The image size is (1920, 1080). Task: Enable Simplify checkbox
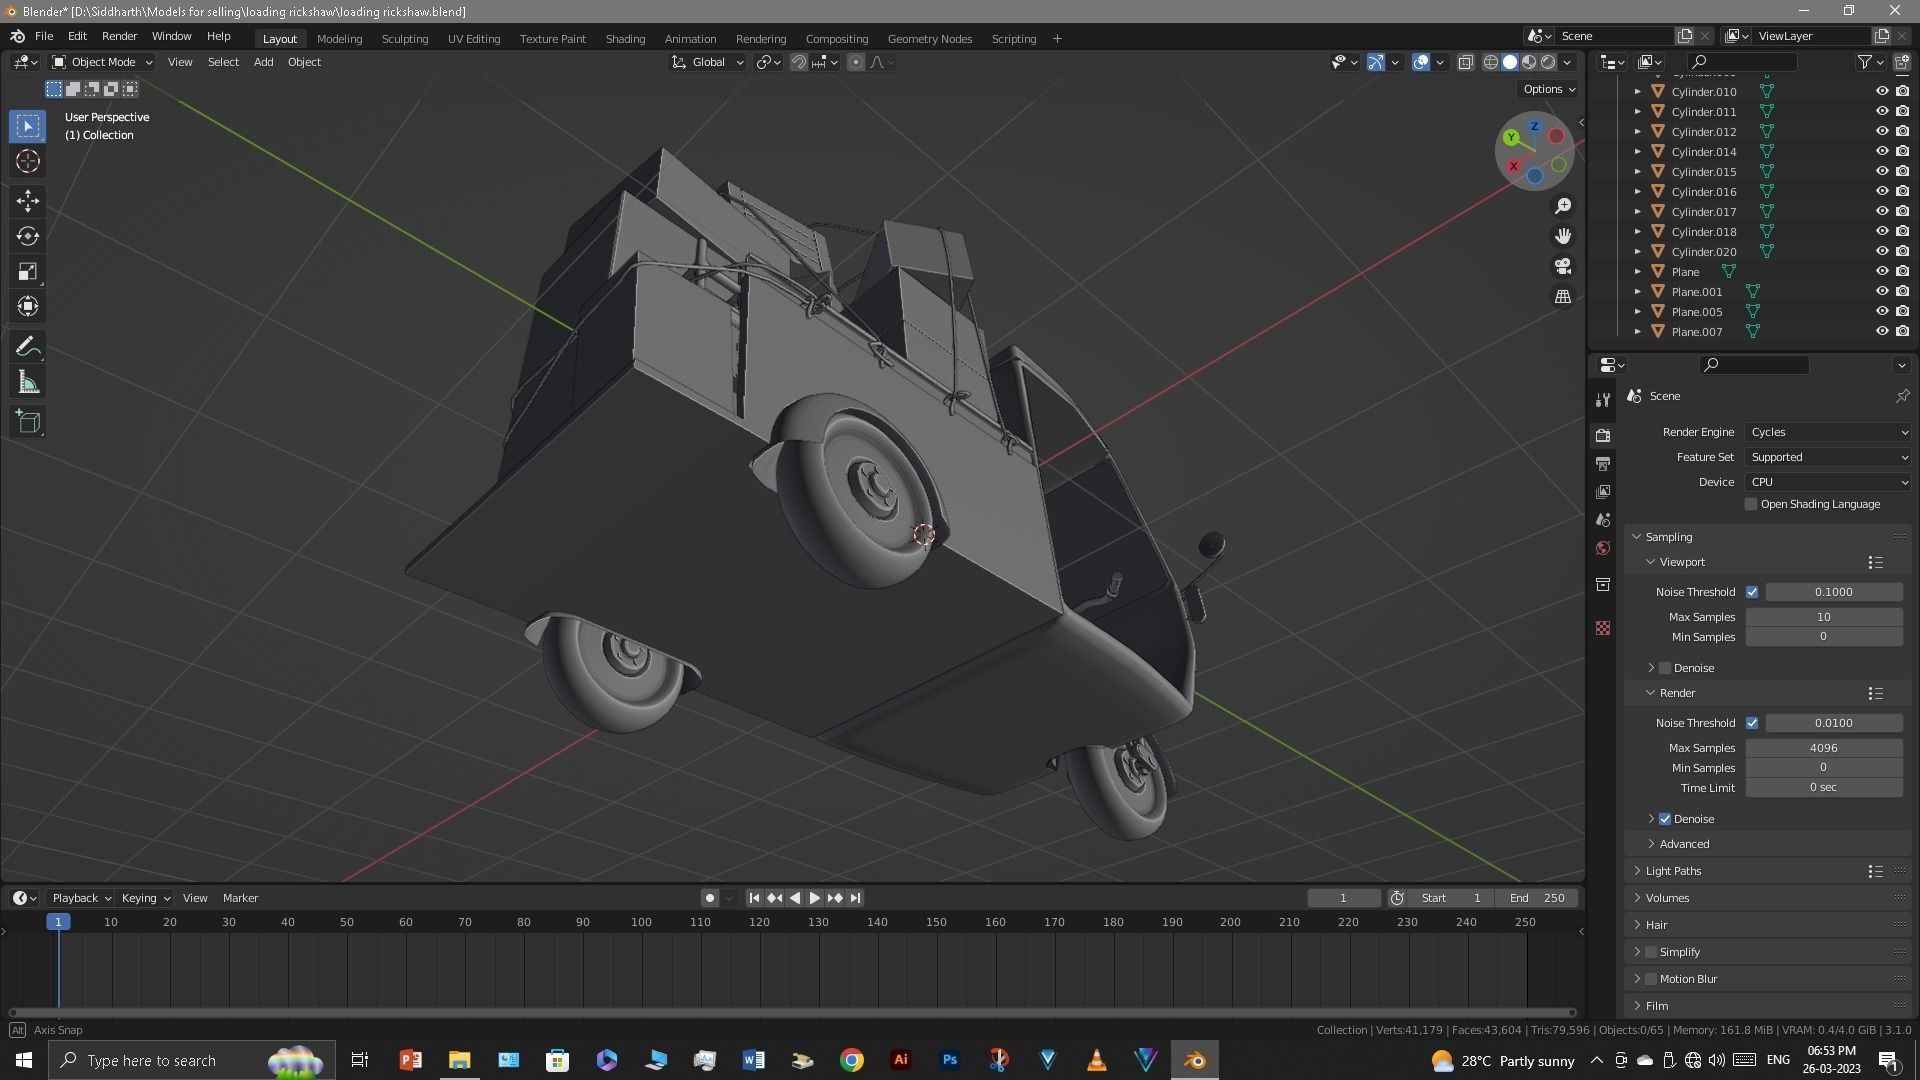(x=1651, y=952)
